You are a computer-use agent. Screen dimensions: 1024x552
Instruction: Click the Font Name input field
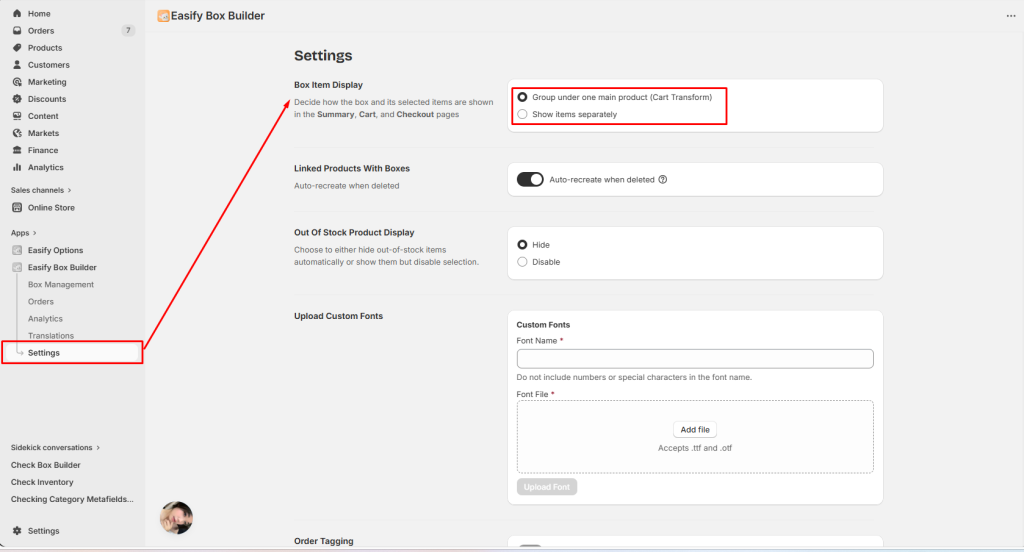tap(695, 359)
